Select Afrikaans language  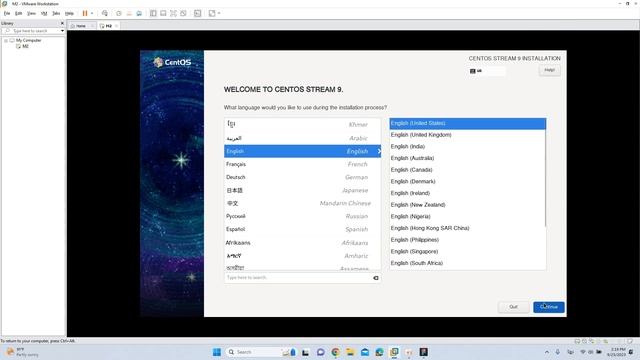coord(302,242)
